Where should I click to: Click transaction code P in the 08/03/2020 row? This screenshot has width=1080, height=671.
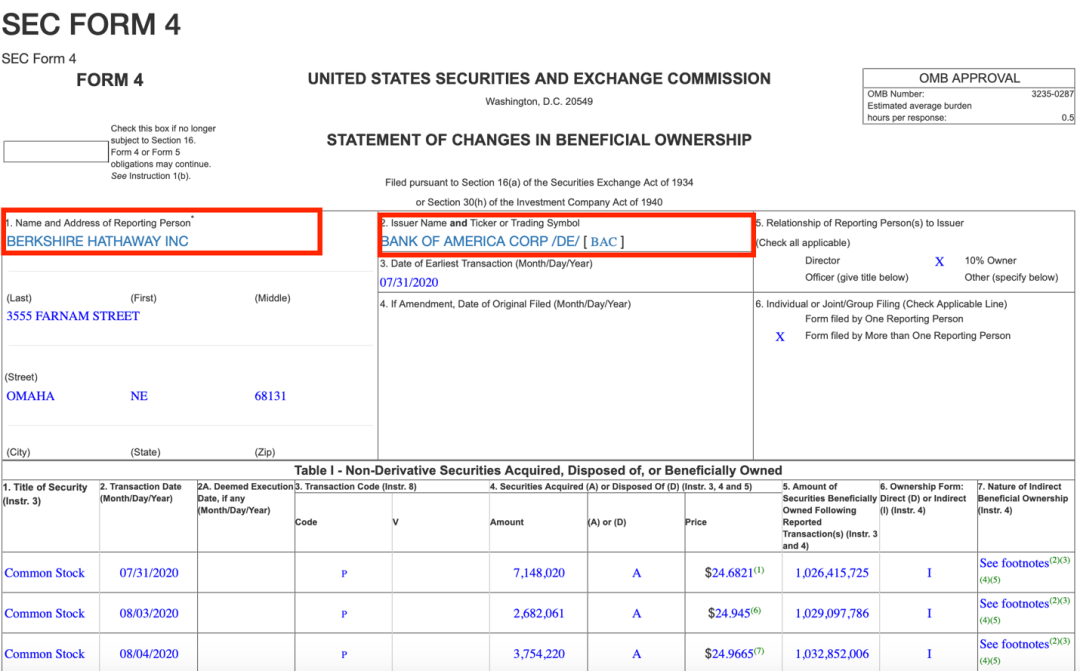click(x=344, y=614)
